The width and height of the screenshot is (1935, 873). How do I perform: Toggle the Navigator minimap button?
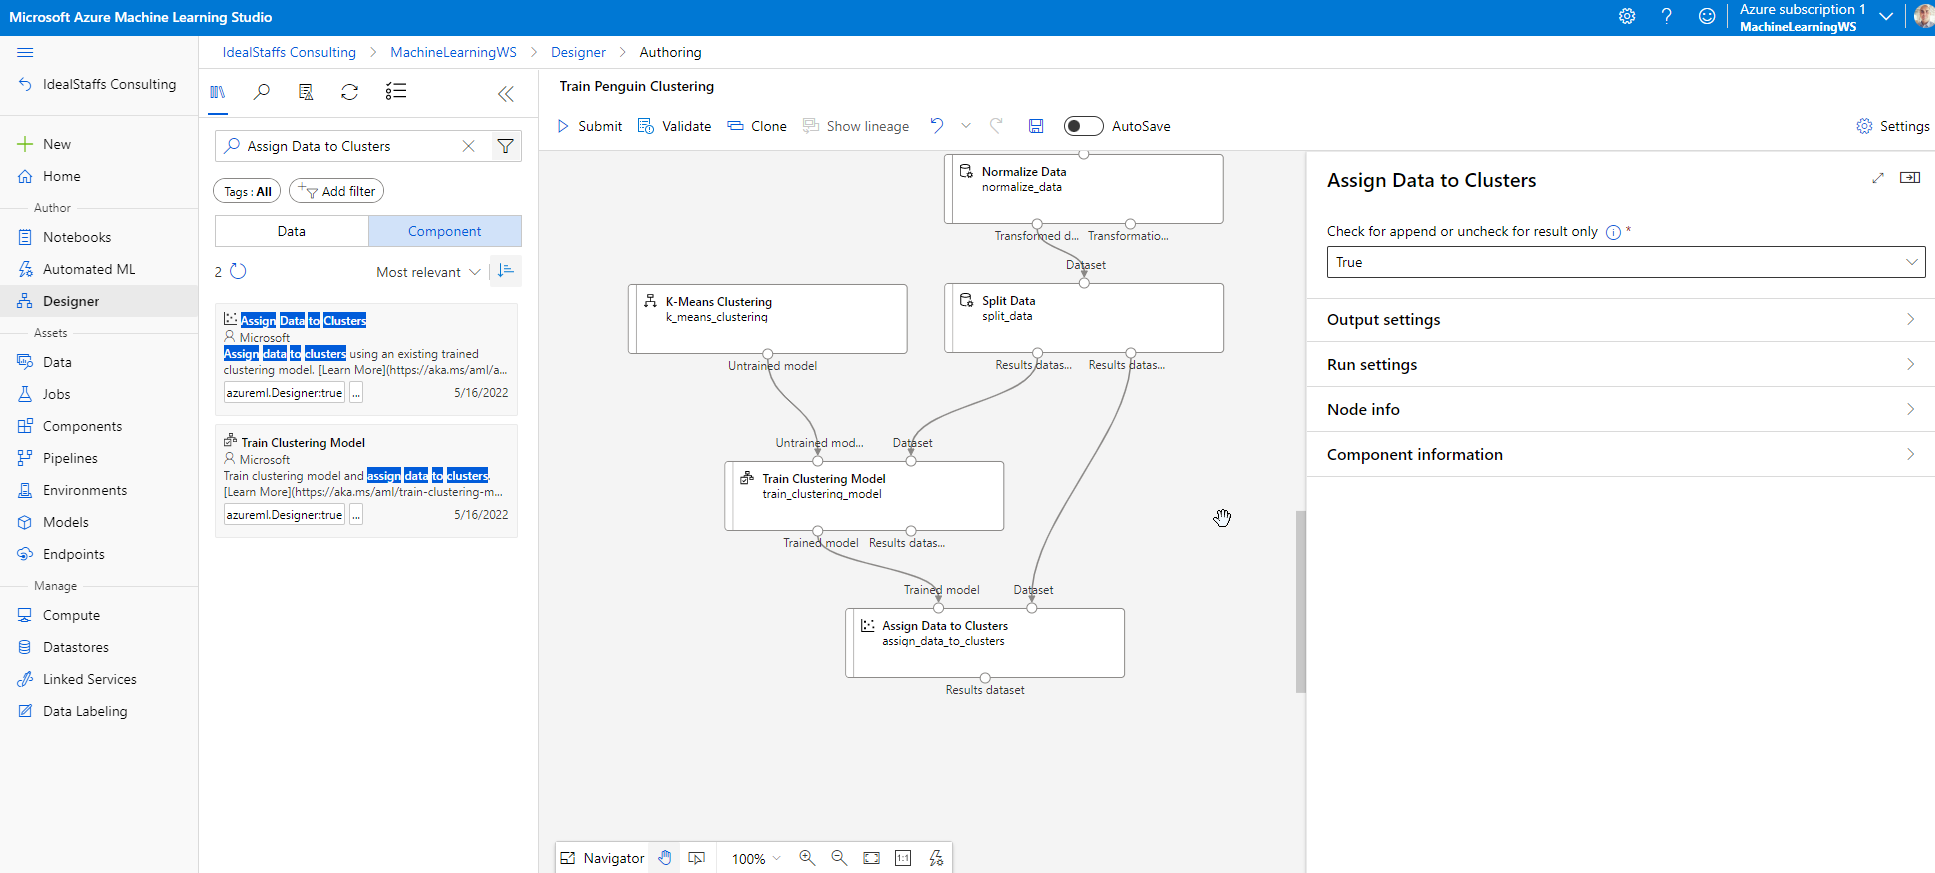pos(602,858)
